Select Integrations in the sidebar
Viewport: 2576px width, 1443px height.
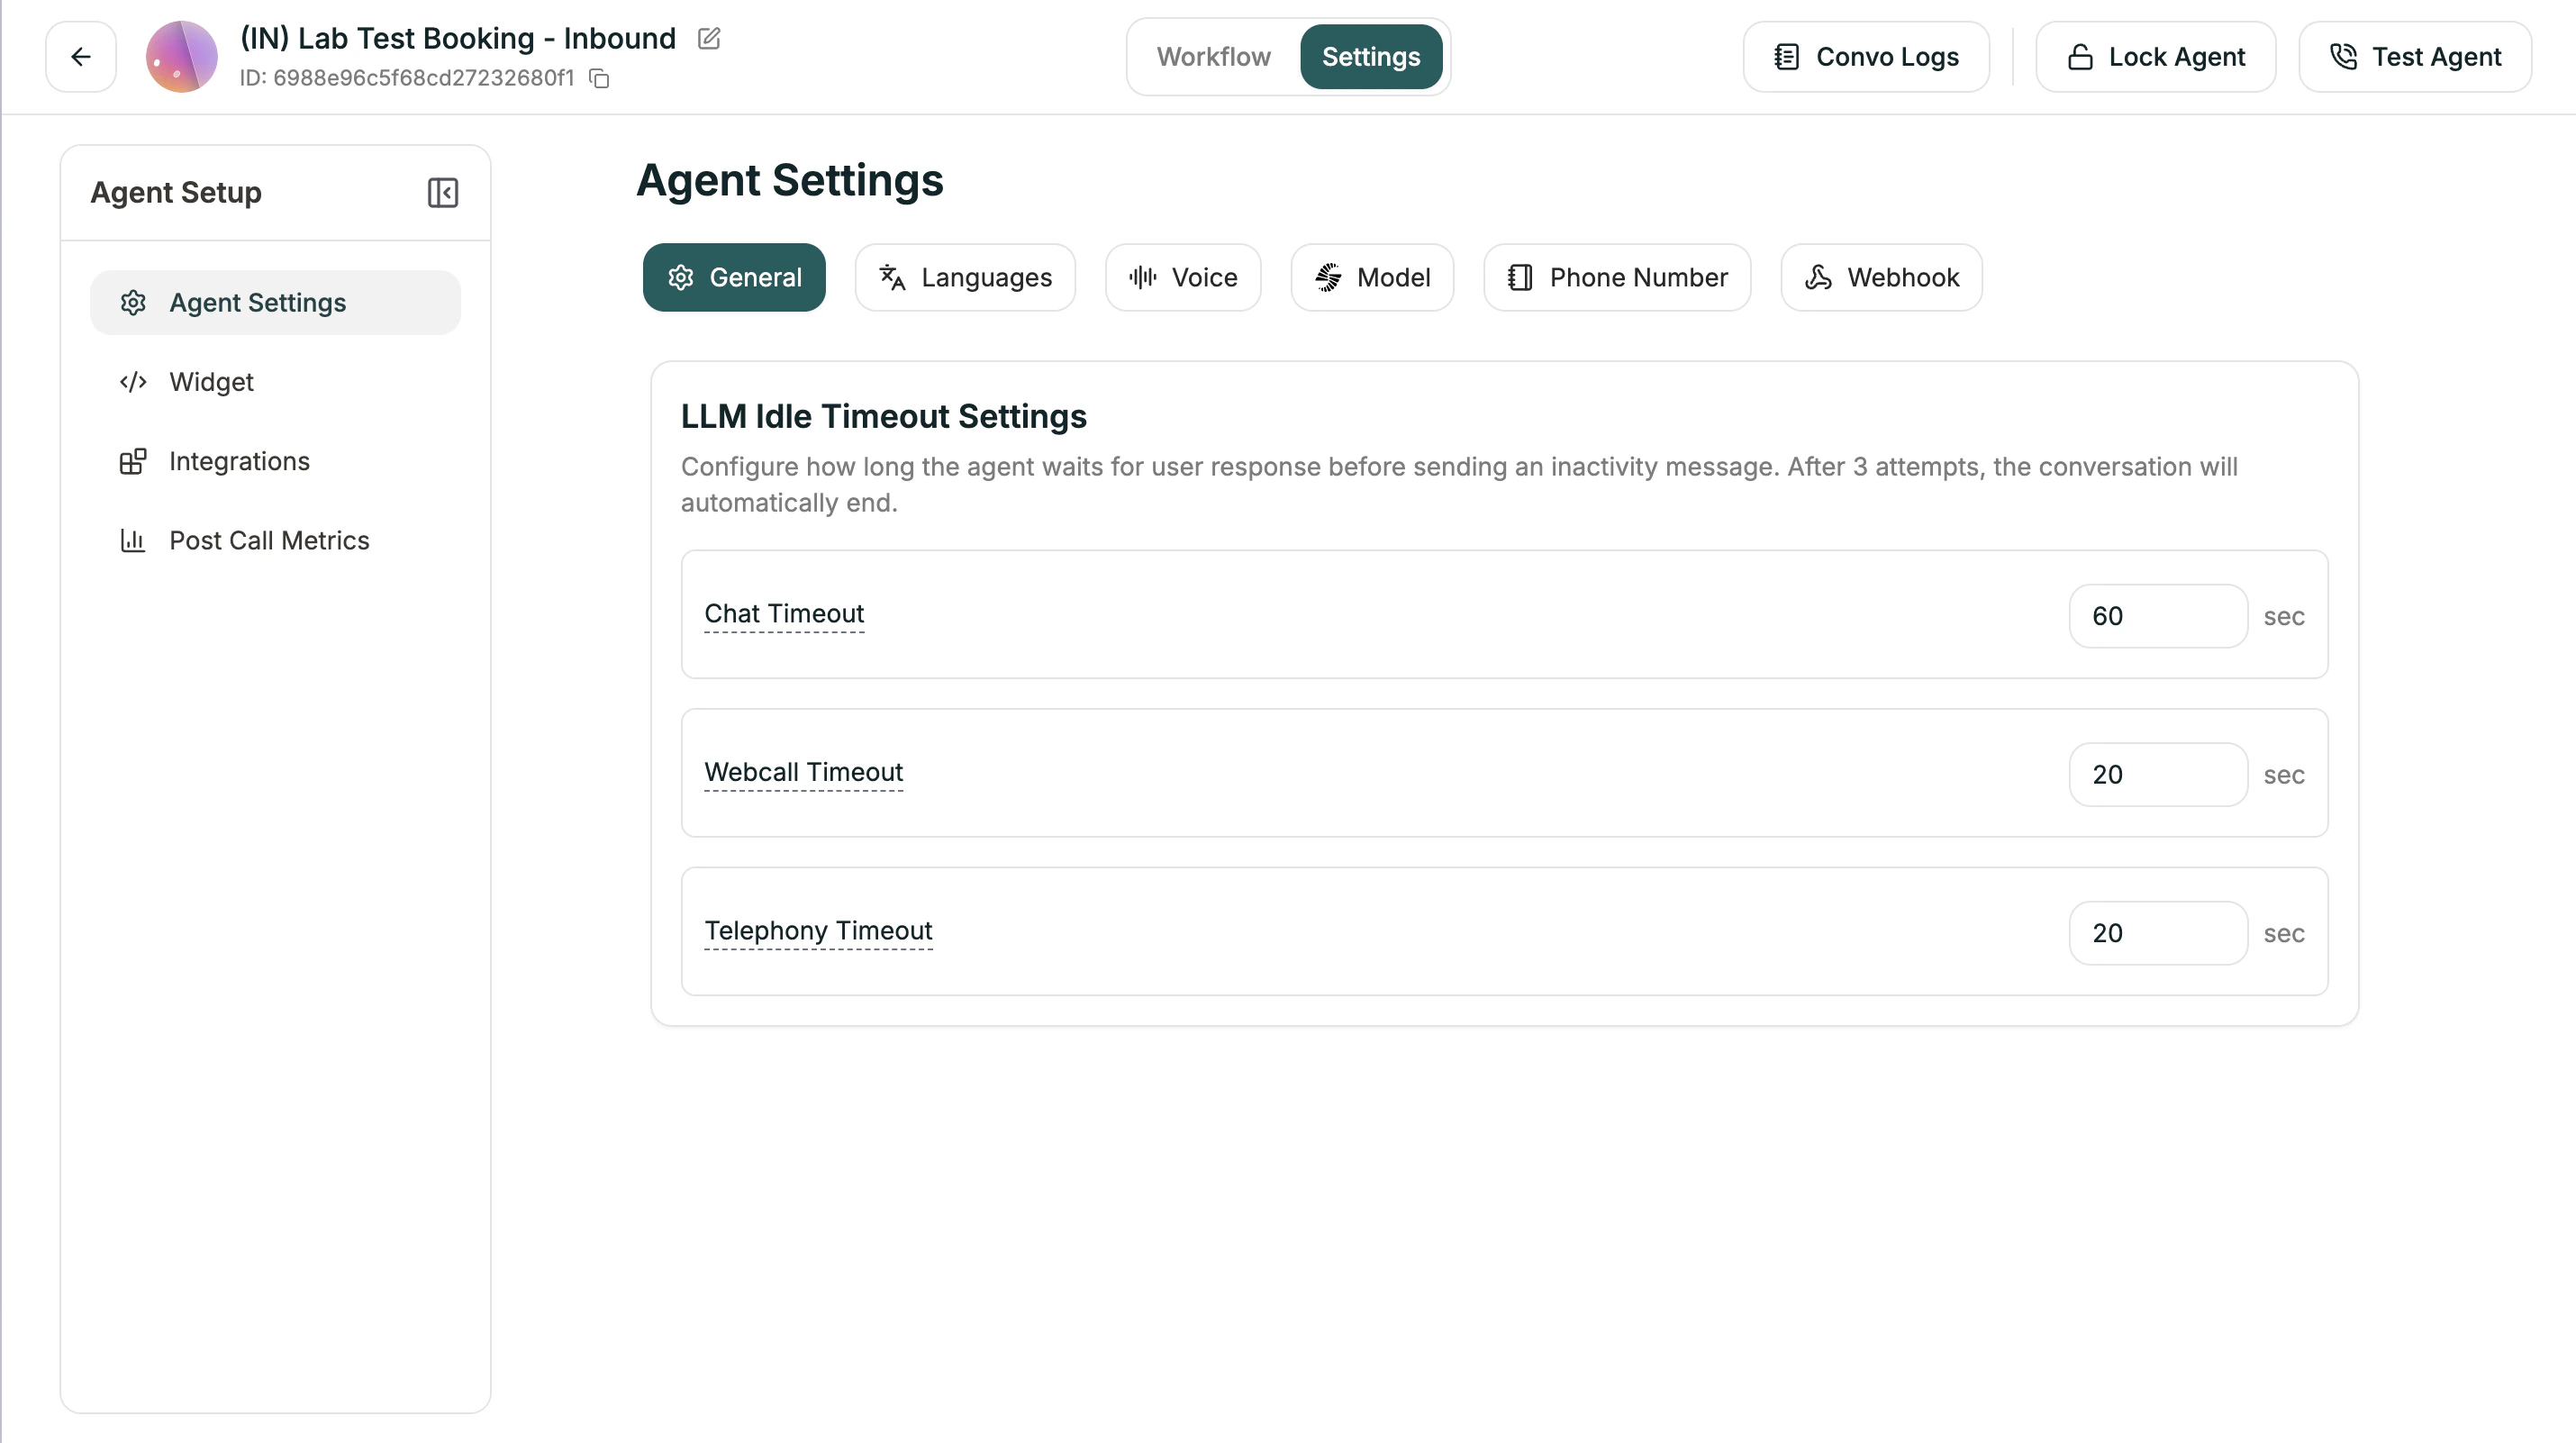pos(239,461)
